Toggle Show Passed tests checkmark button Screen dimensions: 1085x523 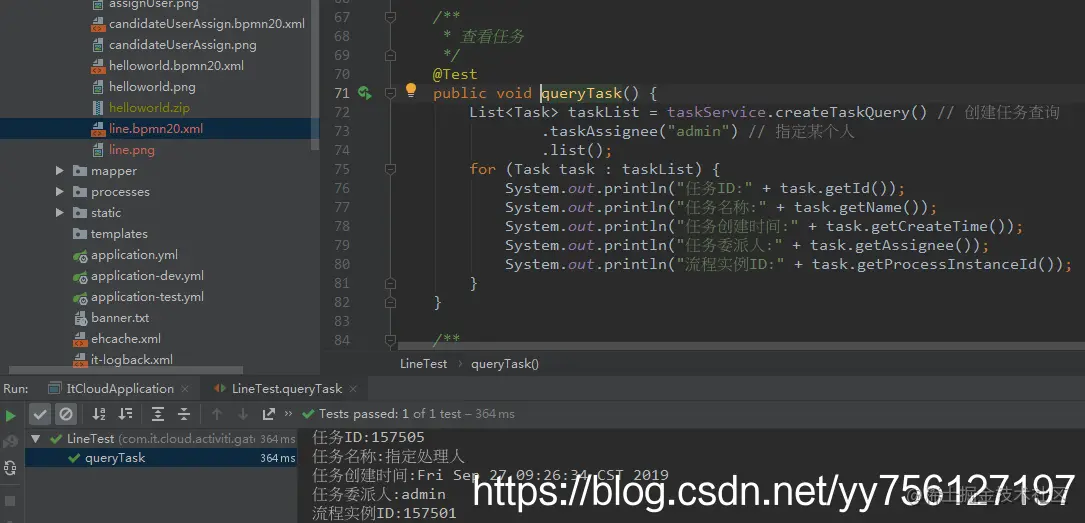point(40,414)
